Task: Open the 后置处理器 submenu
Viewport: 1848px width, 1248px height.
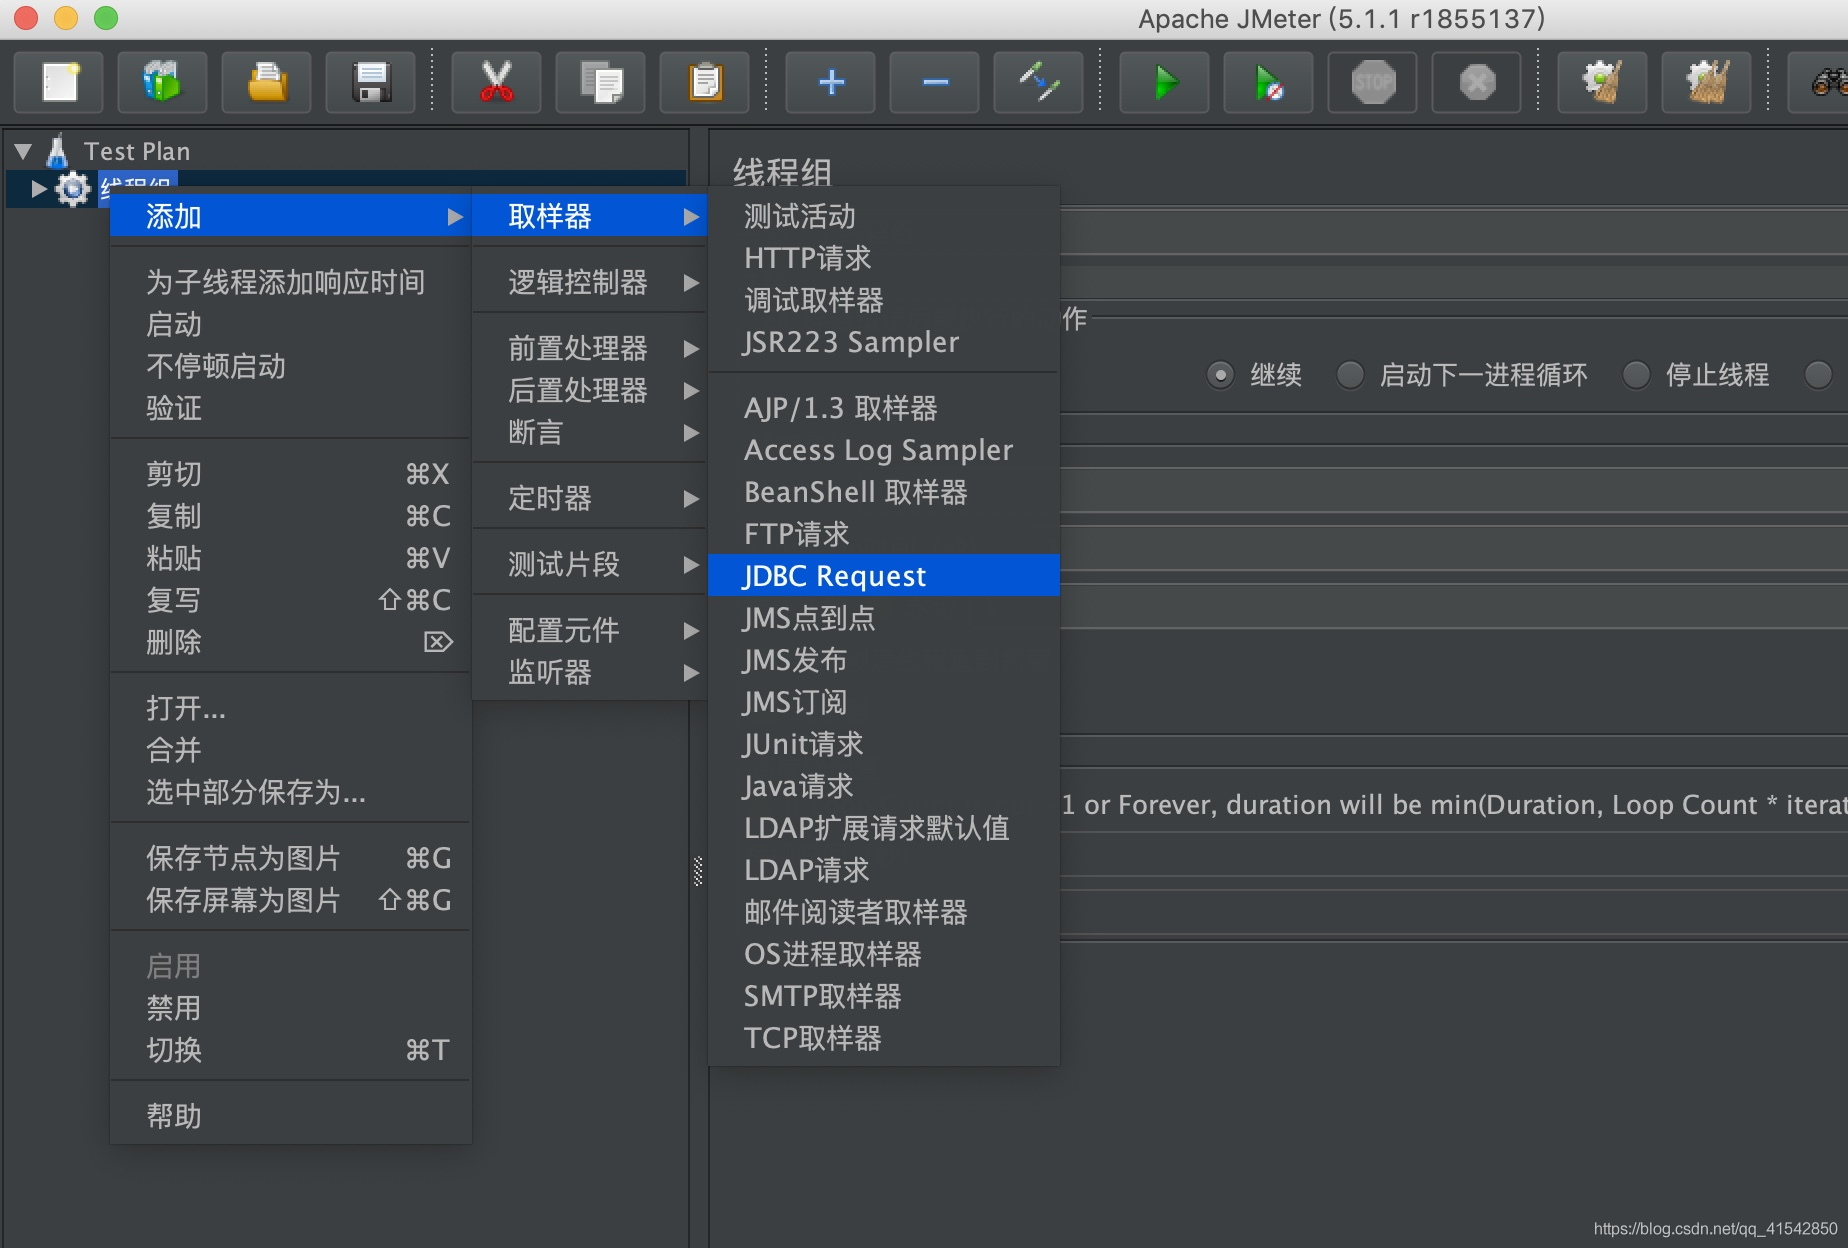Action: click(x=590, y=390)
